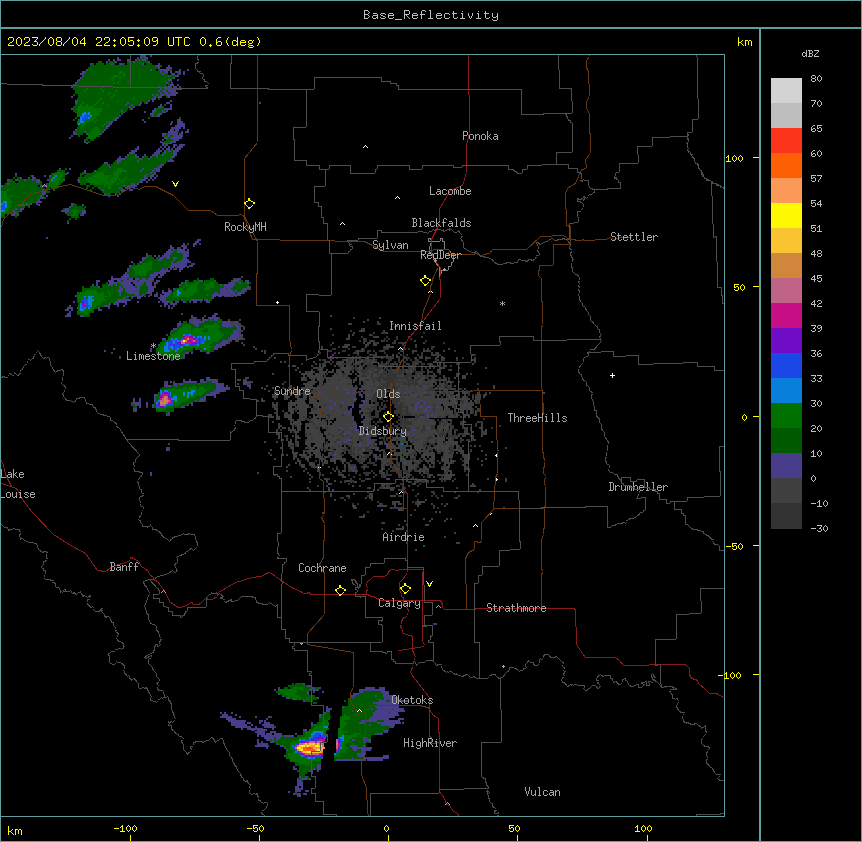Click the ThreeHills label
862x842 pixels.
pos(537,418)
